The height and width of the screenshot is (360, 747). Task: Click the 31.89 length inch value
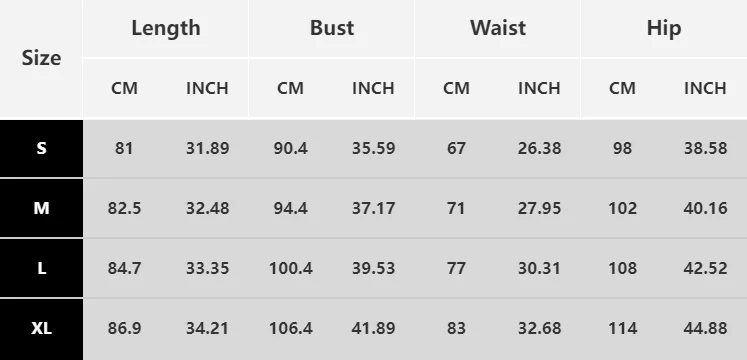(207, 149)
